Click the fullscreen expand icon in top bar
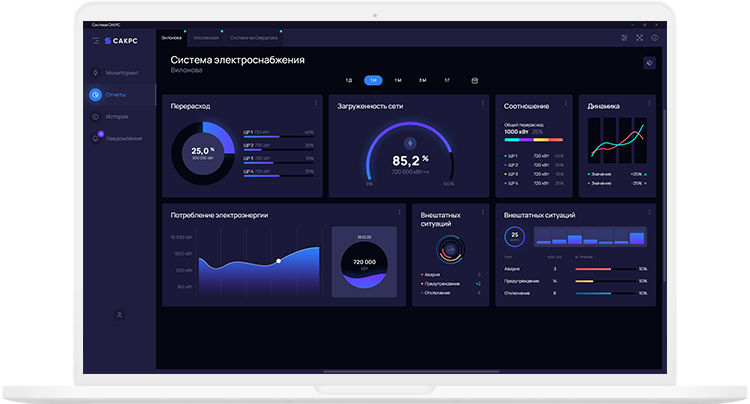750x404 pixels. click(x=640, y=38)
